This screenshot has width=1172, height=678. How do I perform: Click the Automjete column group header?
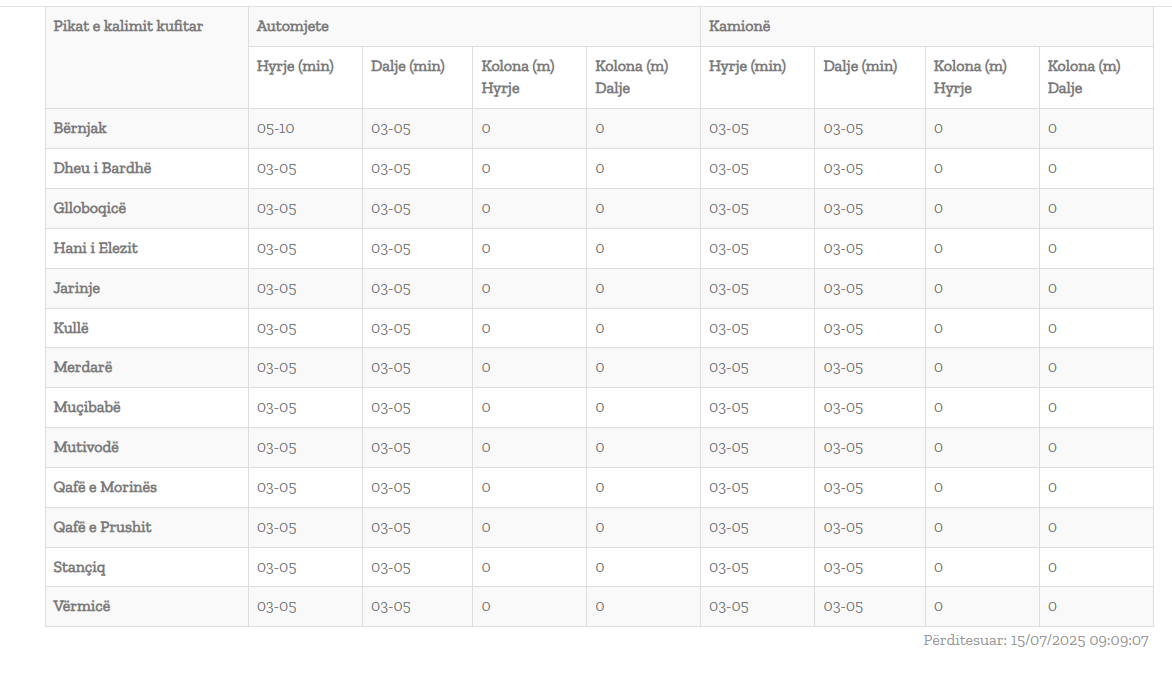pyautogui.click(x=293, y=27)
